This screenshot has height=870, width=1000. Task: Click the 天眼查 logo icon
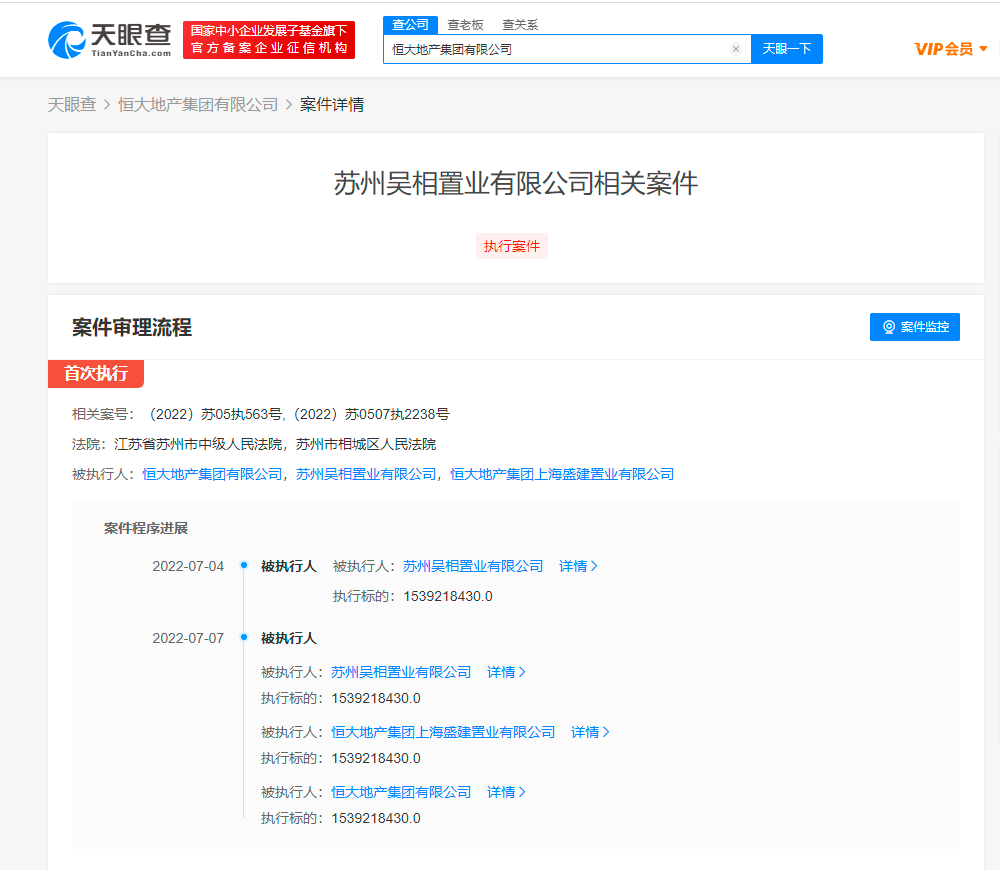pyautogui.click(x=67, y=40)
